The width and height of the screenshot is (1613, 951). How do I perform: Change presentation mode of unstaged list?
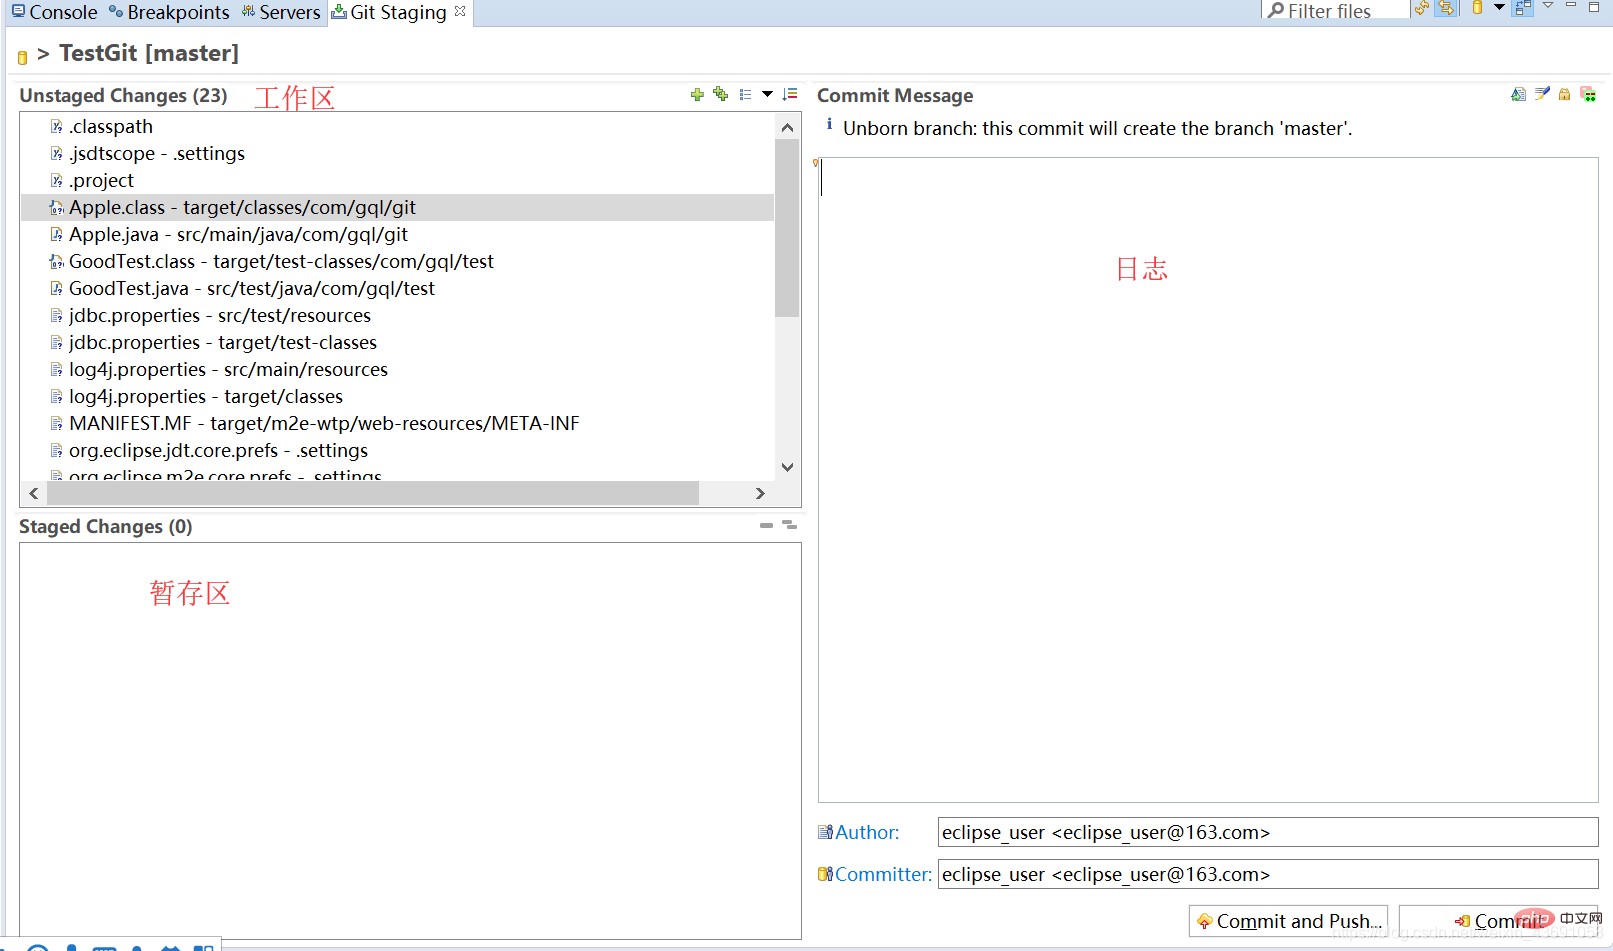(745, 95)
